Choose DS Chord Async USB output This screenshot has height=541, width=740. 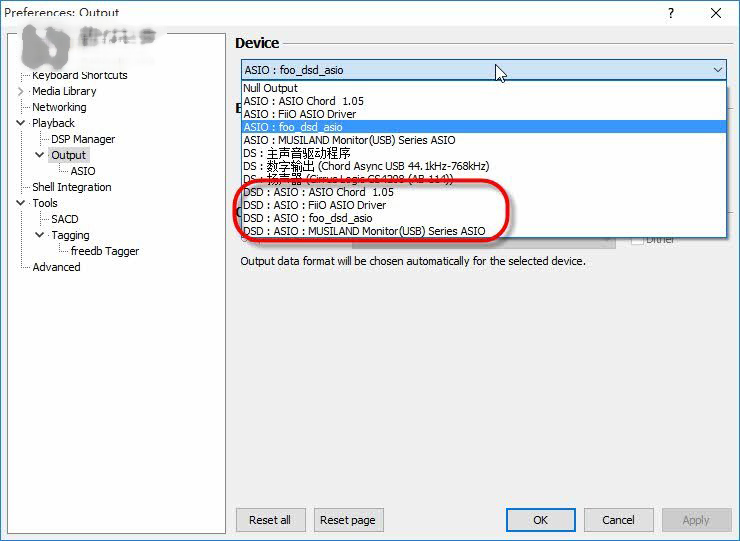coord(366,166)
